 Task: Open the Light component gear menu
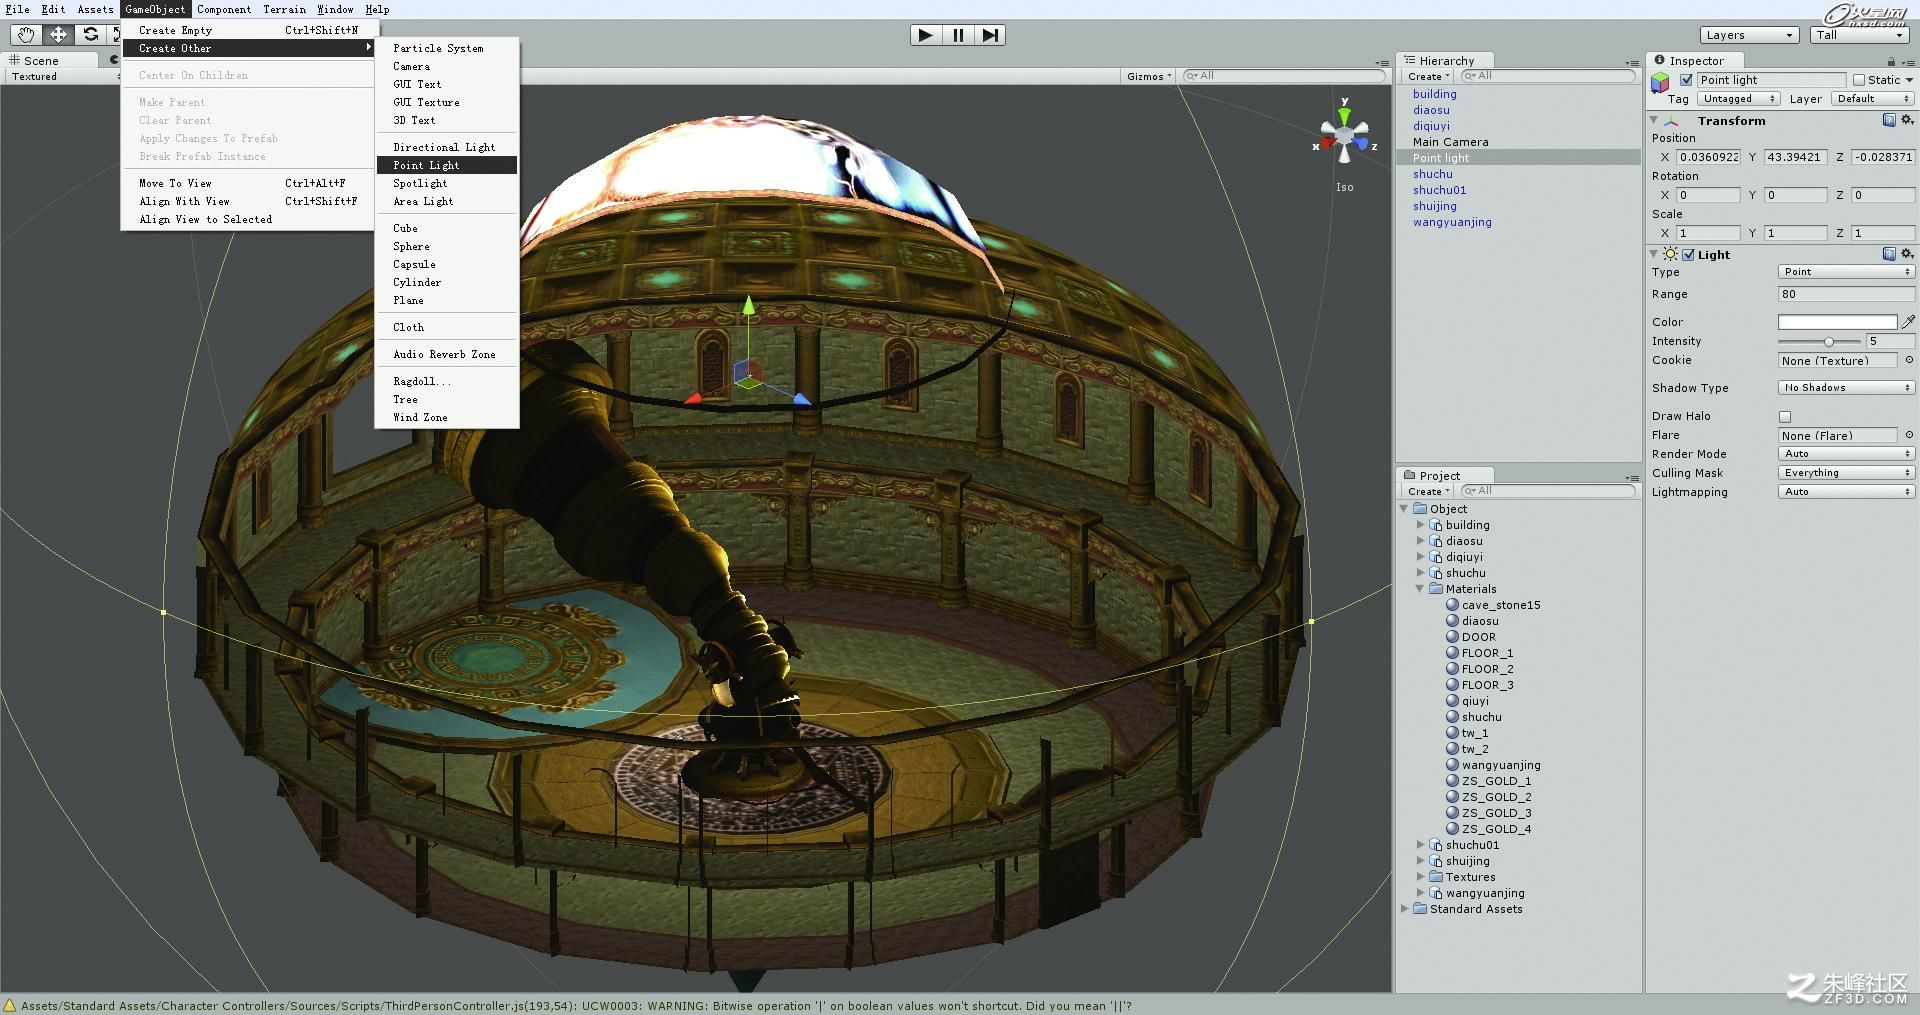click(1907, 254)
